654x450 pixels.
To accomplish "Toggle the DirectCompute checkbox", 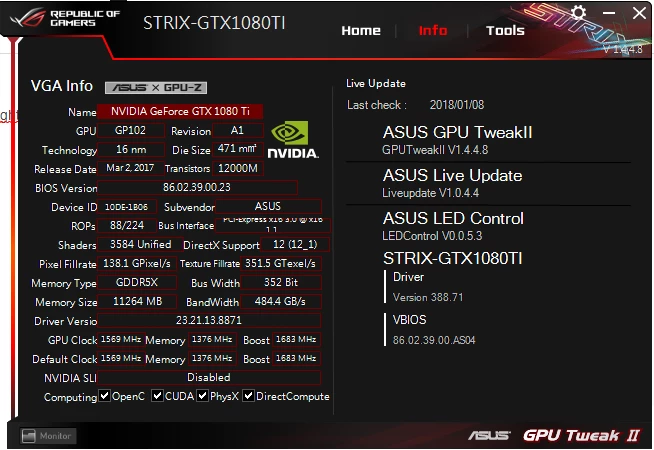I will 248,395.
